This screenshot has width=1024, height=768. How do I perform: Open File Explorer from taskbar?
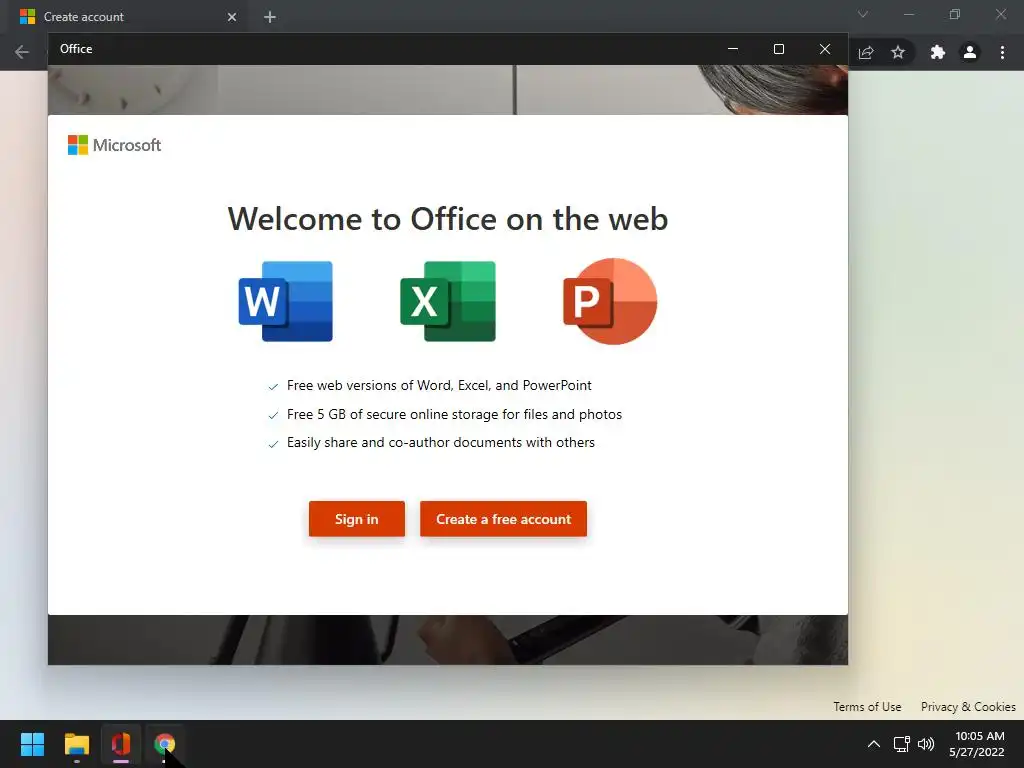tap(76, 744)
